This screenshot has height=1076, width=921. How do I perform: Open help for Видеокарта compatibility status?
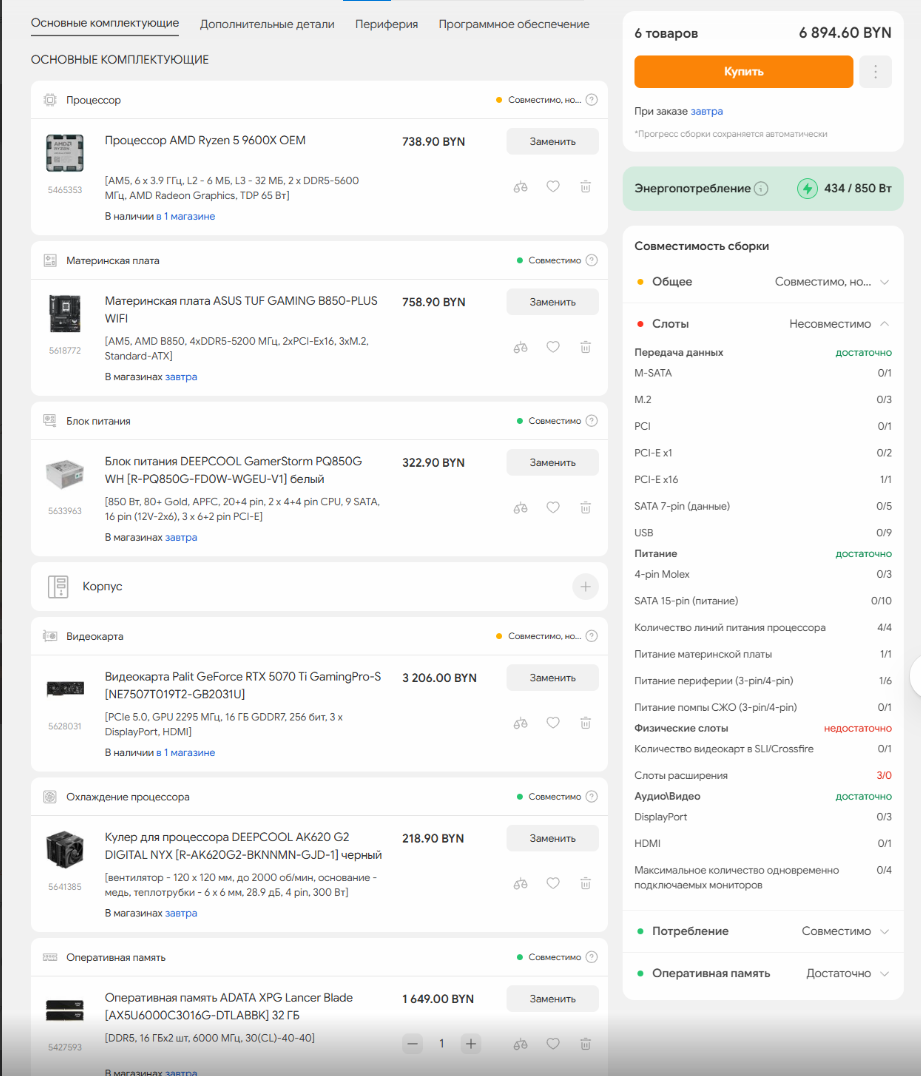[x=592, y=637]
